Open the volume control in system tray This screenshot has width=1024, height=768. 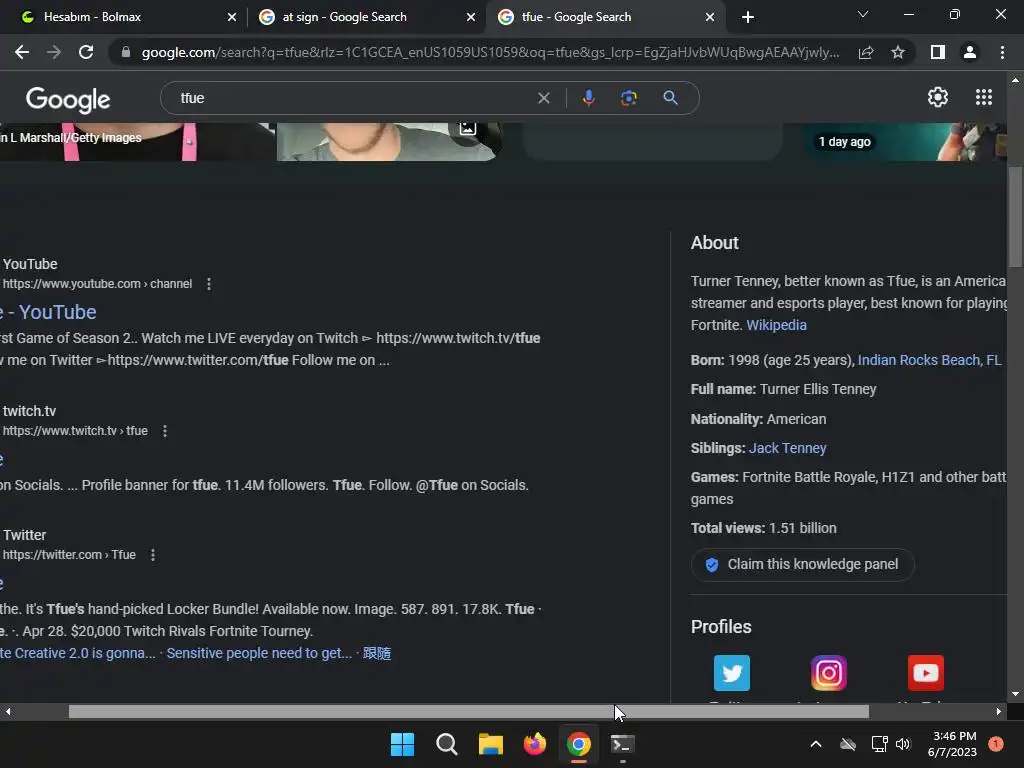point(903,744)
